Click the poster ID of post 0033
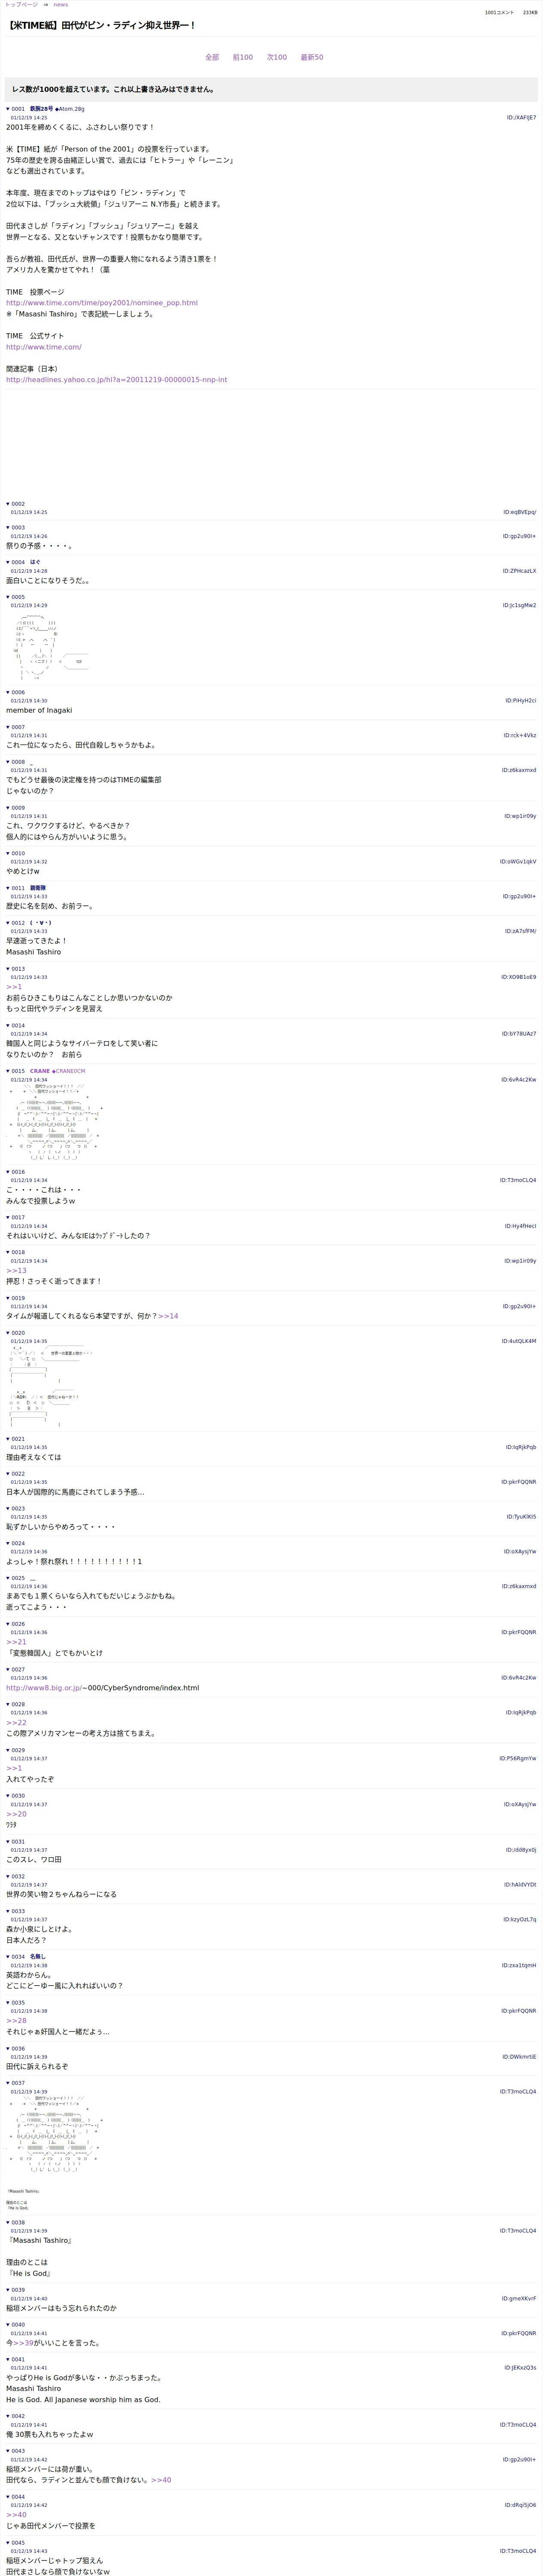 pos(520,1920)
